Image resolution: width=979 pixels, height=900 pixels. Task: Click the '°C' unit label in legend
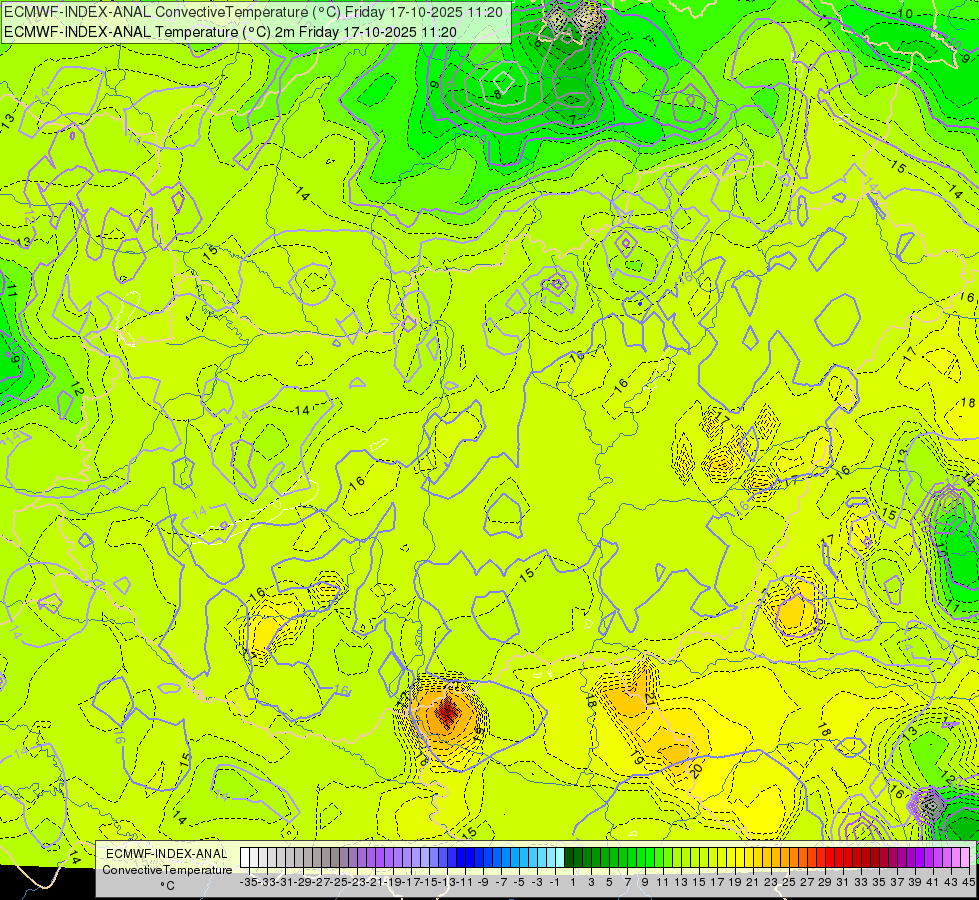coord(167,886)
